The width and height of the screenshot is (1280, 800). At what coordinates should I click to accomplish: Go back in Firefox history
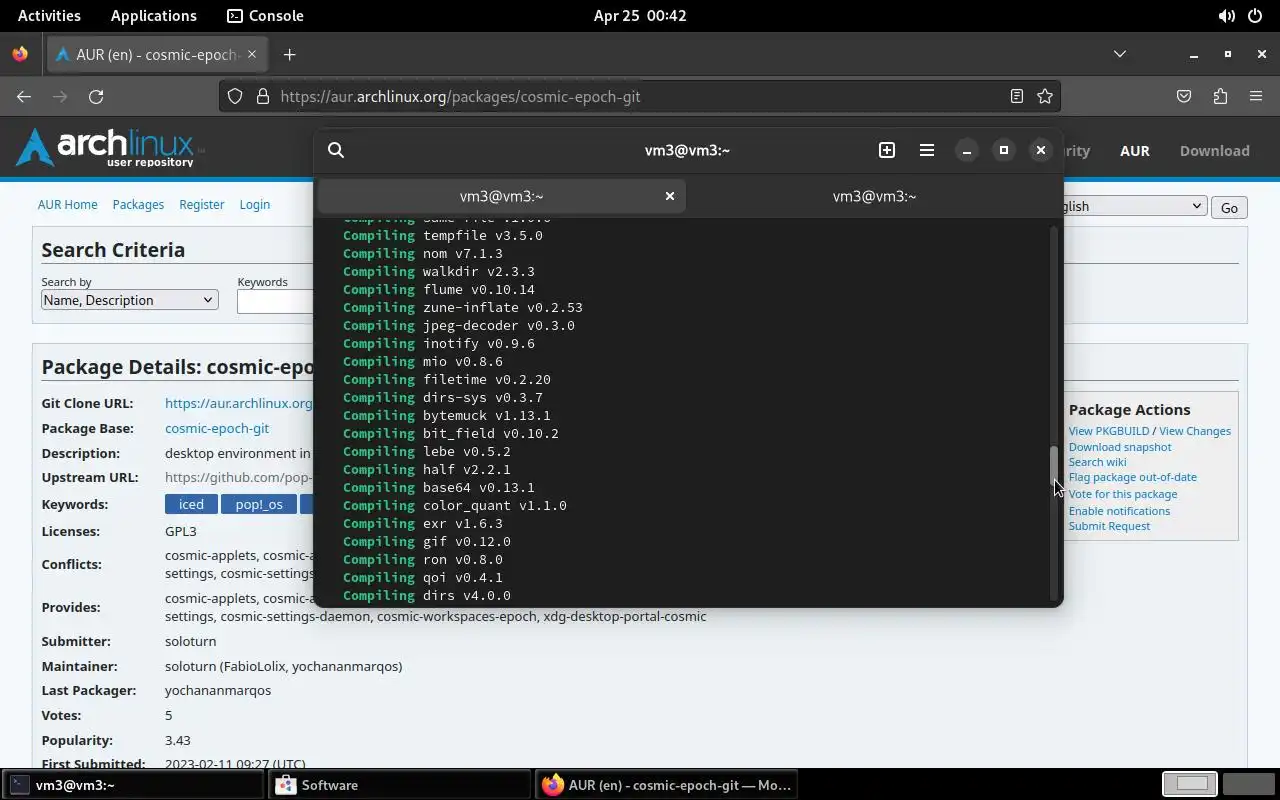24,96
